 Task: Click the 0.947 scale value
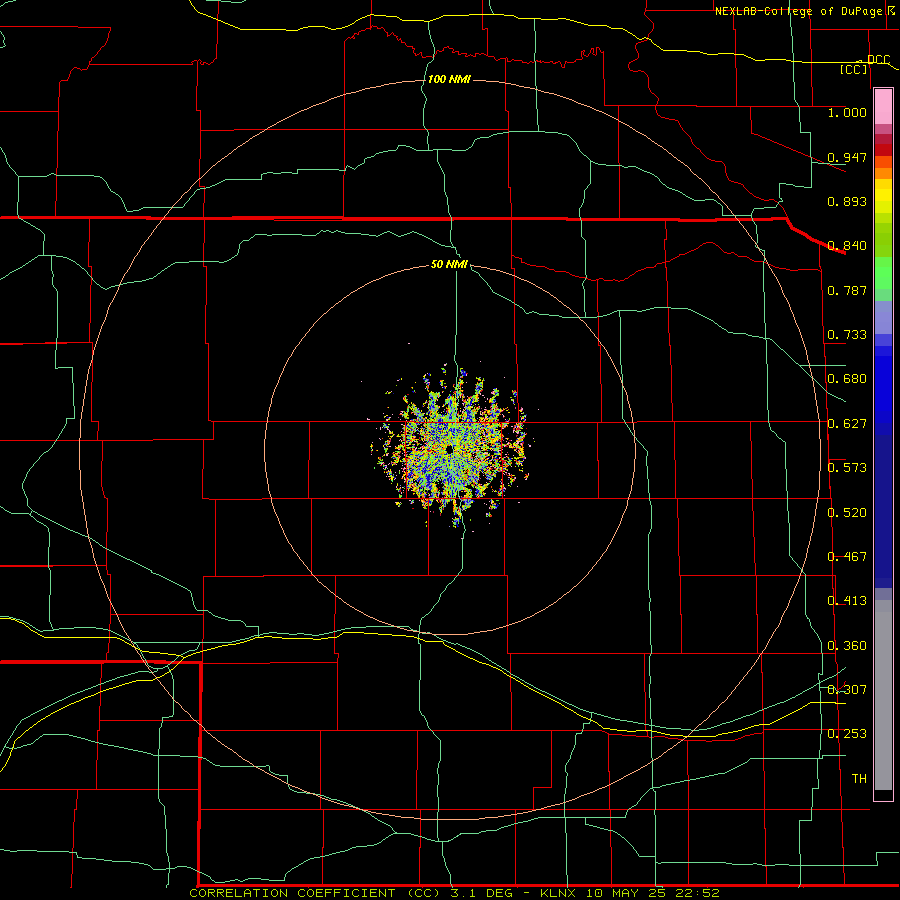tap(847, 157)
